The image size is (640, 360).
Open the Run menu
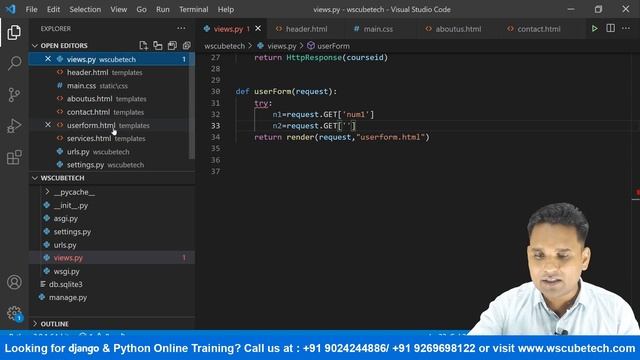pyautogui.click(x=162, y=9)
